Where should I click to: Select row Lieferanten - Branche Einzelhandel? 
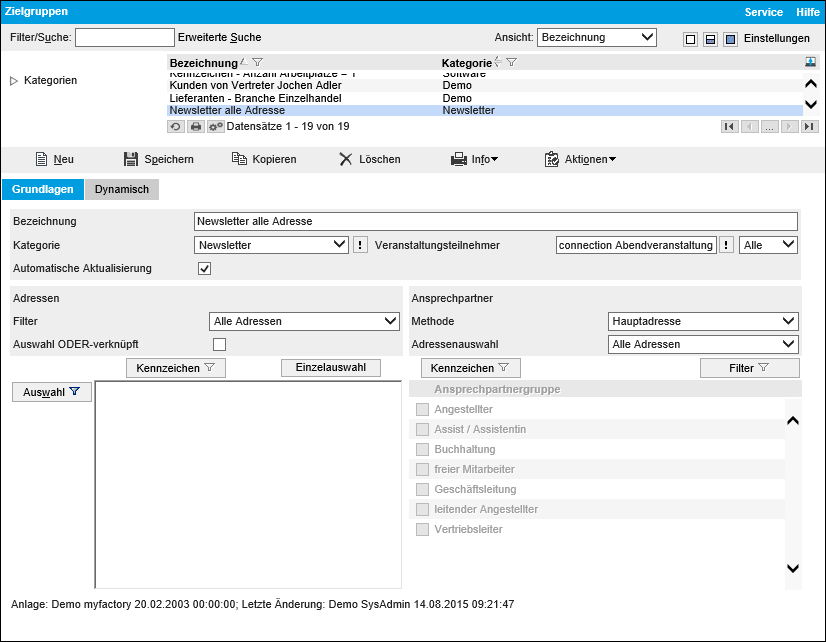tap(485, 98)
